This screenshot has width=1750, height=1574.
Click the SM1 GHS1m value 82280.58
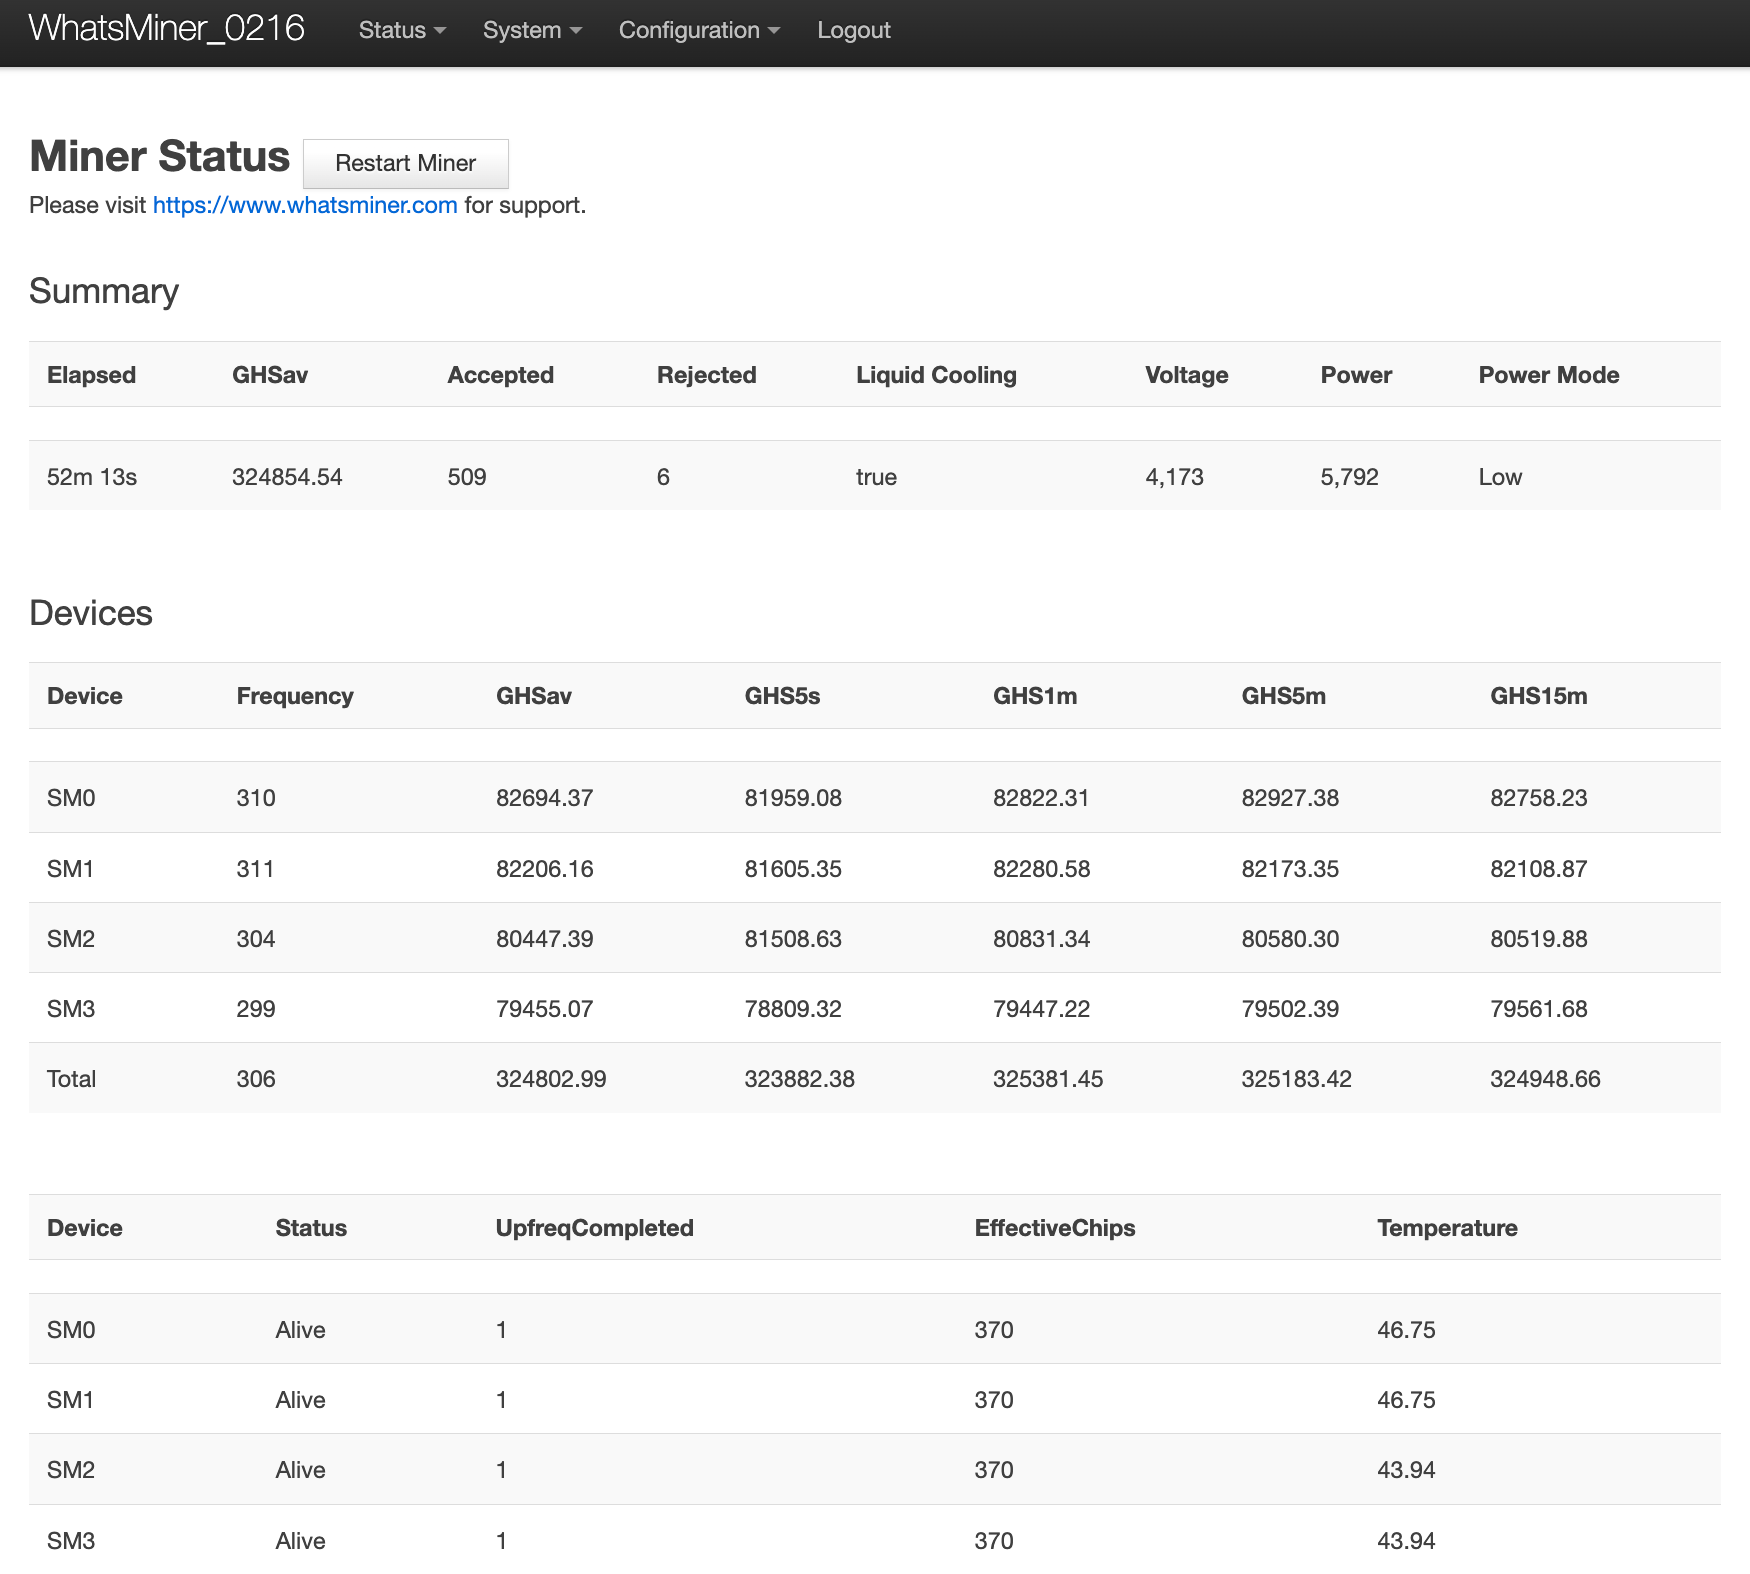[x=1042, y=869]
